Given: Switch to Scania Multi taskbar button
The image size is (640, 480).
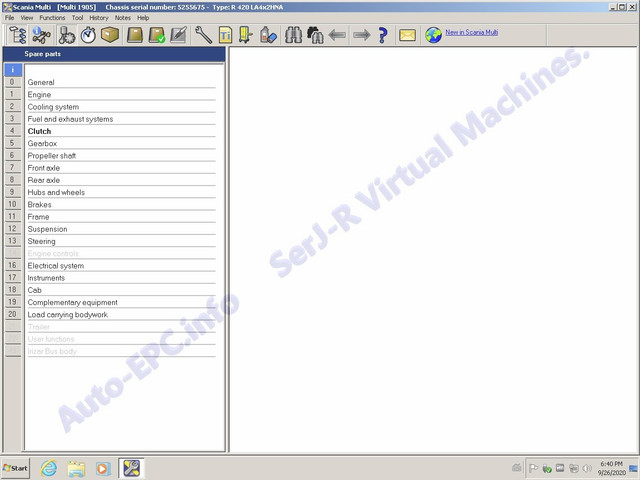Looking at the screenshot, I should (x=131, y=468).
